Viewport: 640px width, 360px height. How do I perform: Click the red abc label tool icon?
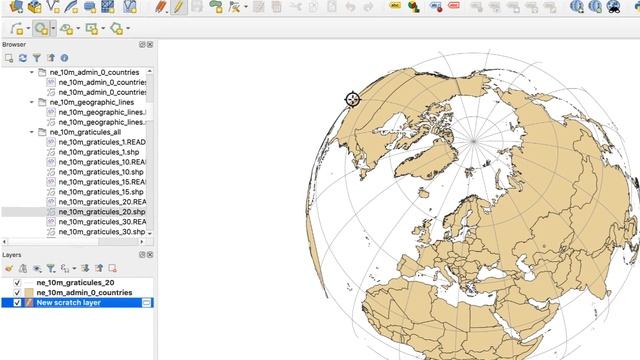coord(454,6)
